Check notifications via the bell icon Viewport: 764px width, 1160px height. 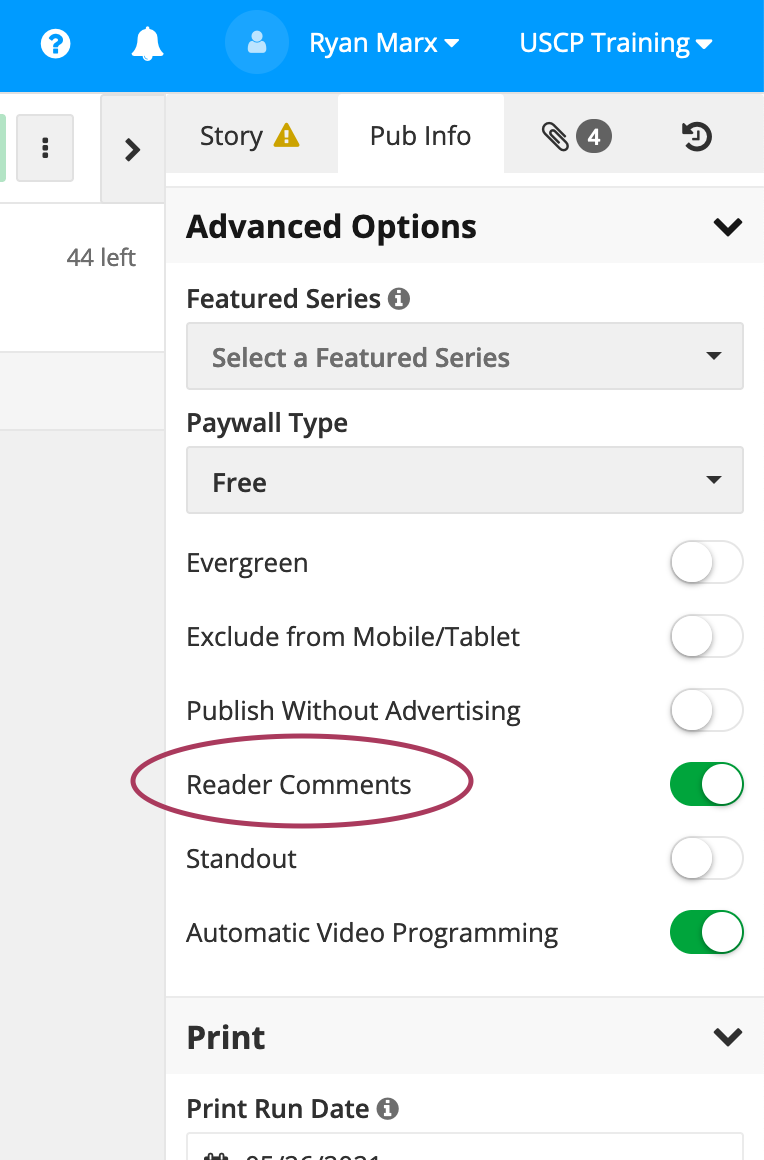147,43
